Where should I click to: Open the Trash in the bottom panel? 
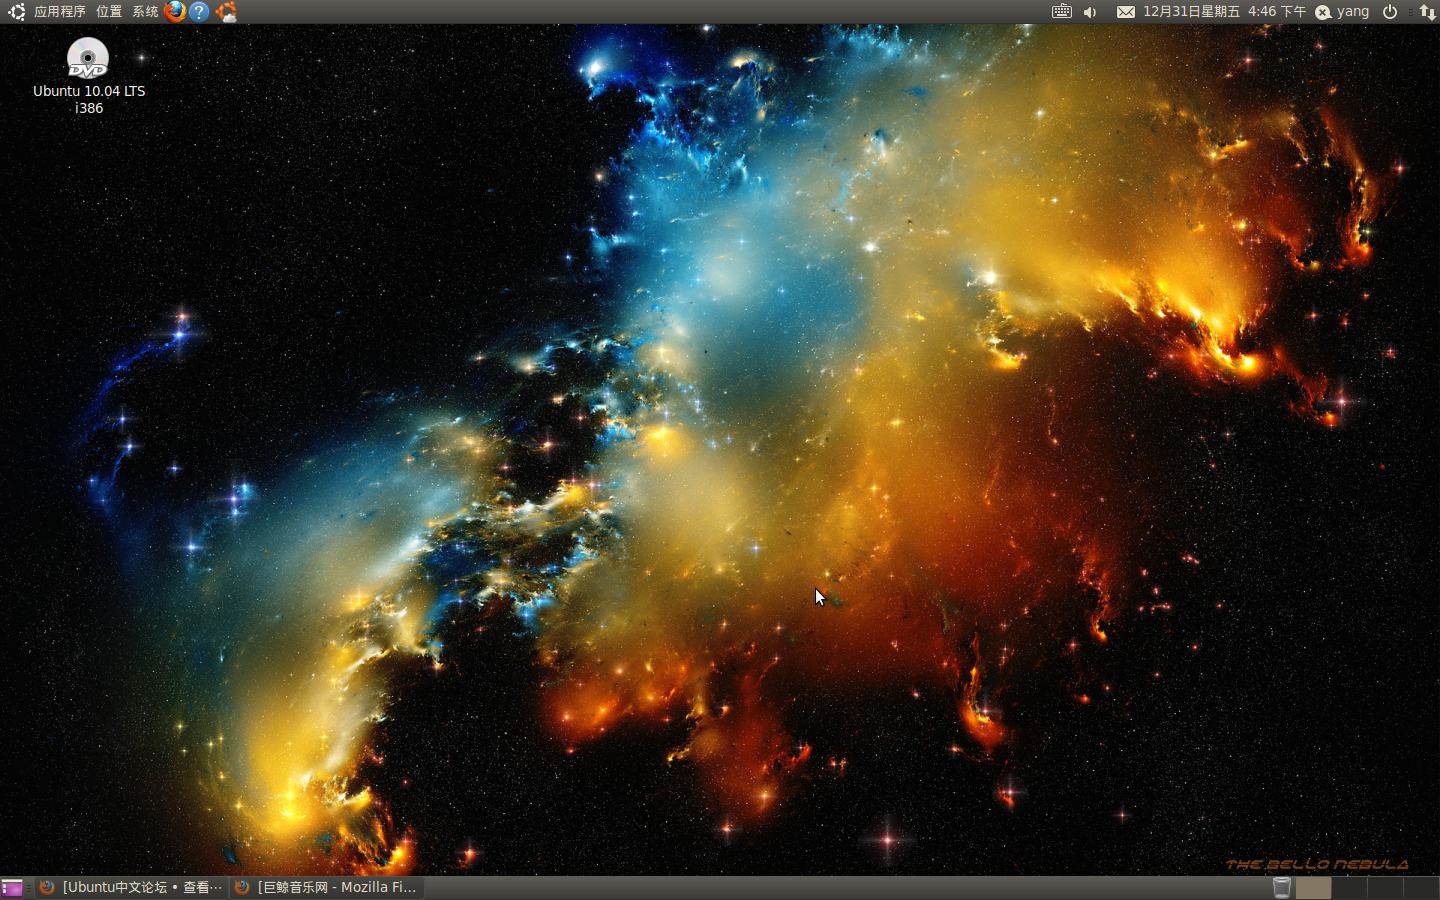[x=1281, y=887]
